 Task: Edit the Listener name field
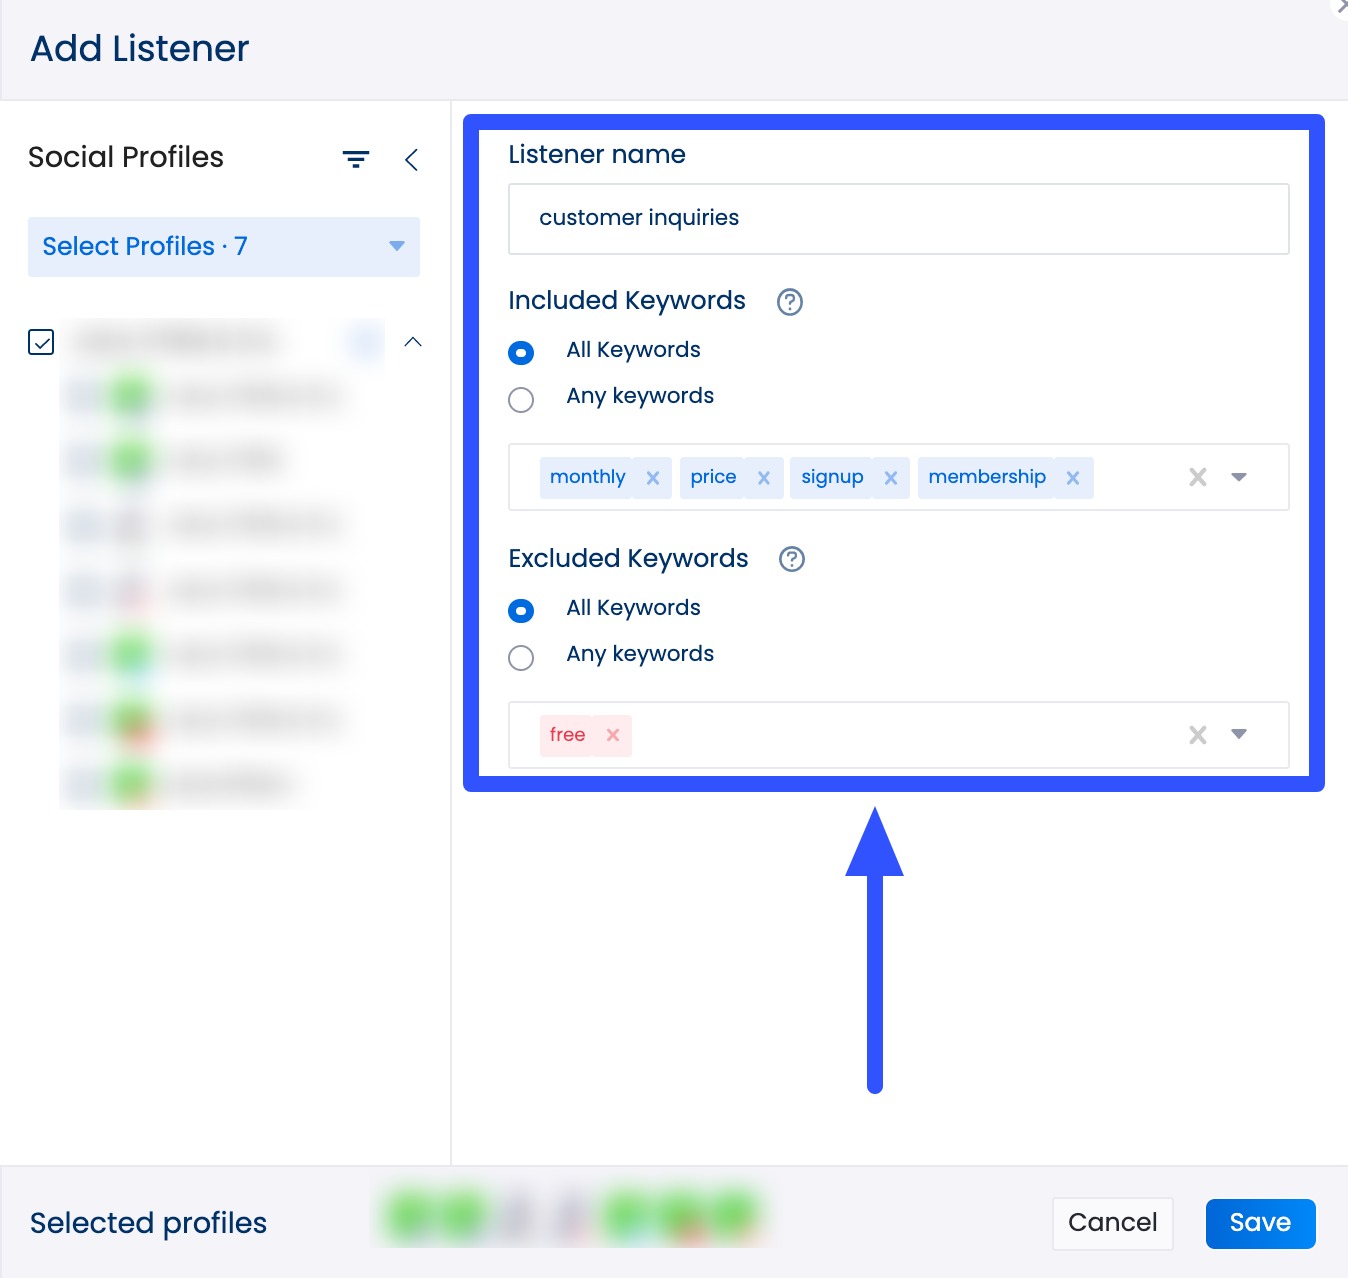(x=898, y=218)
